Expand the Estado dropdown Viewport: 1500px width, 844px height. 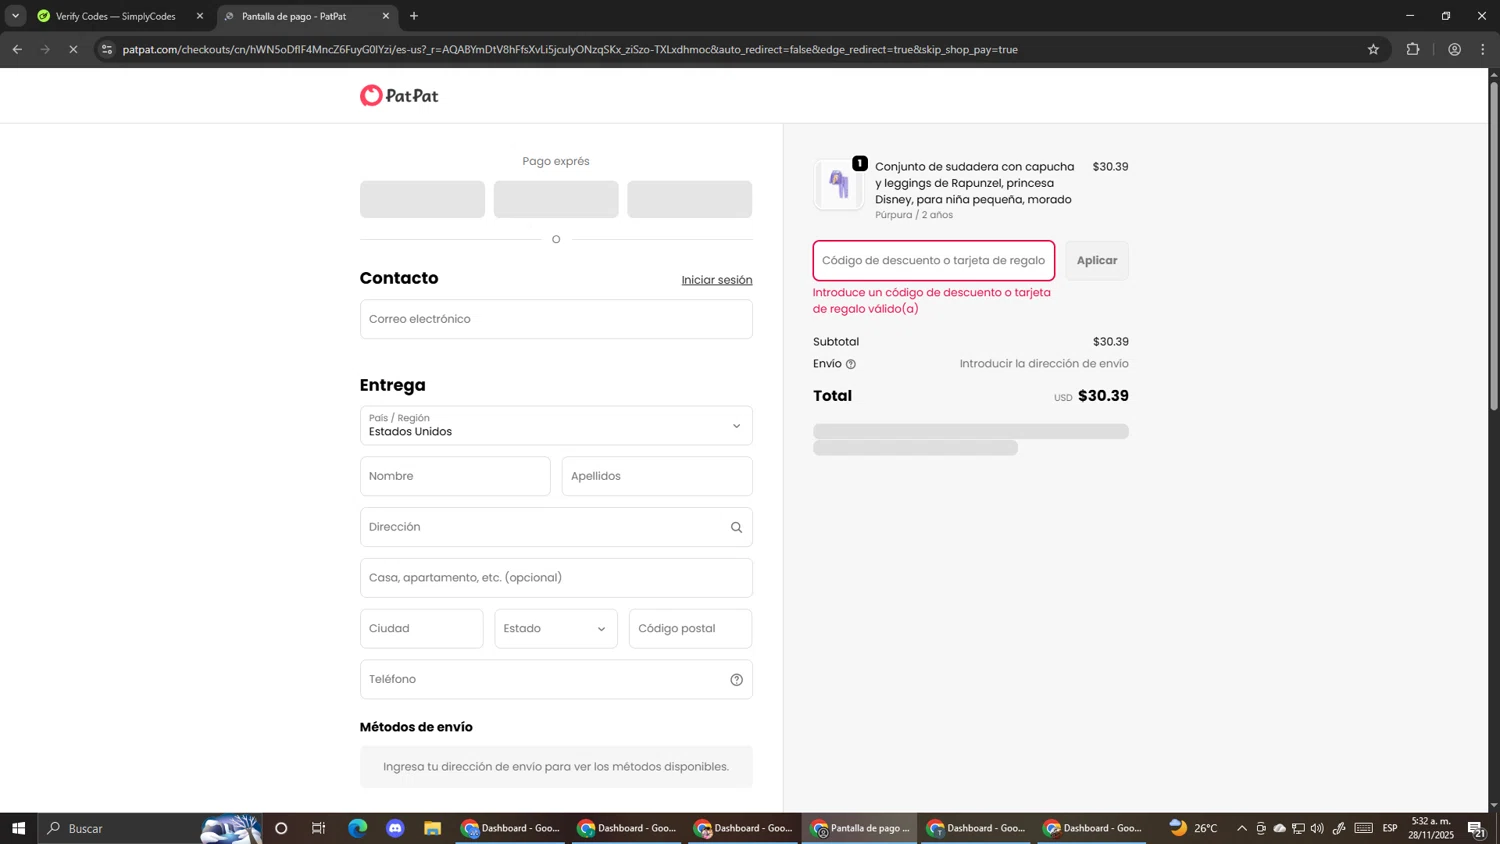[x=556, y=629]
